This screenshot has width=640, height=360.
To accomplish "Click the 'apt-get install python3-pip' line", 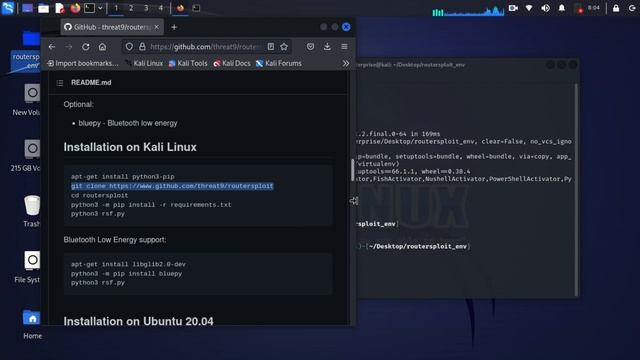I will coord(123,177).
